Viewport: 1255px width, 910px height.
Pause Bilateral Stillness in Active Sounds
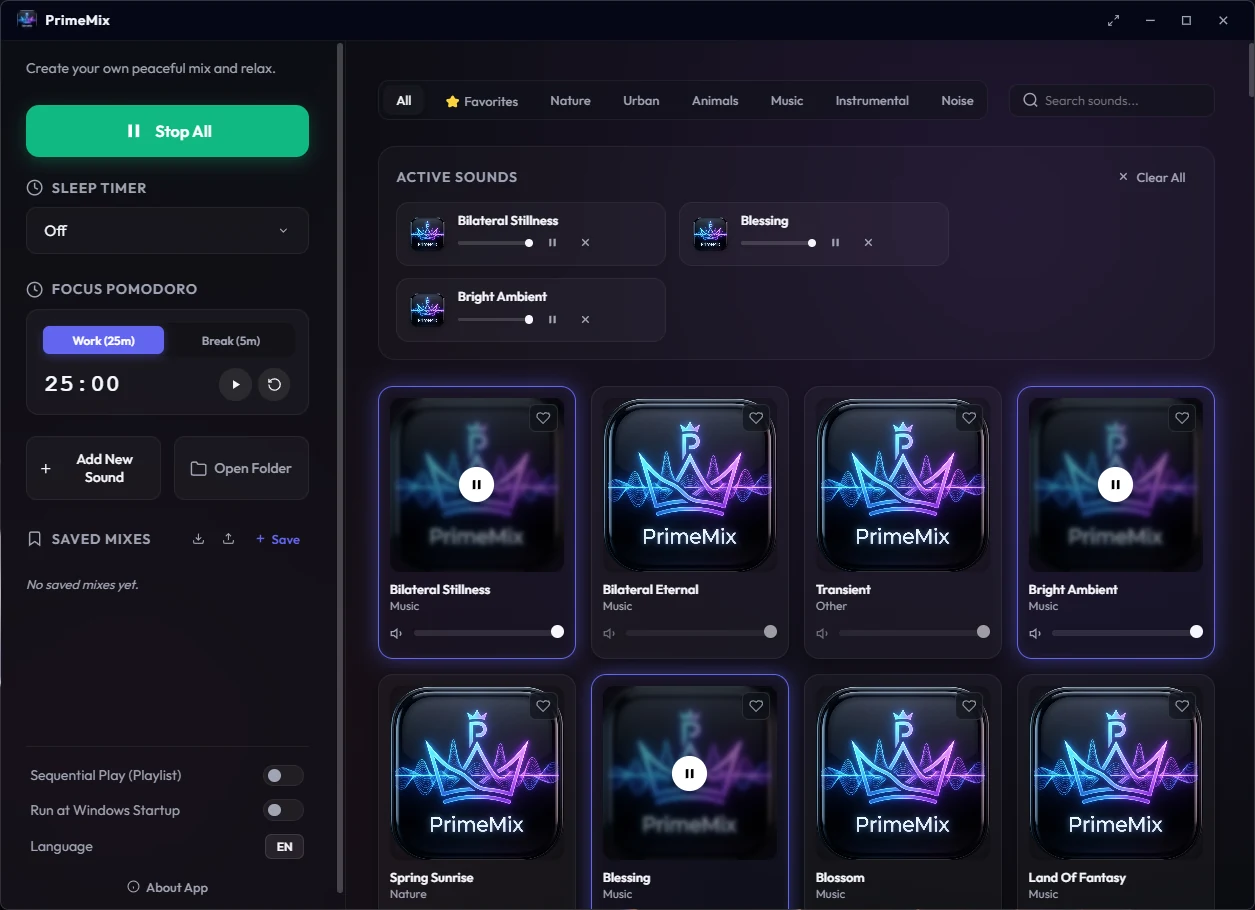click(552, 243)
